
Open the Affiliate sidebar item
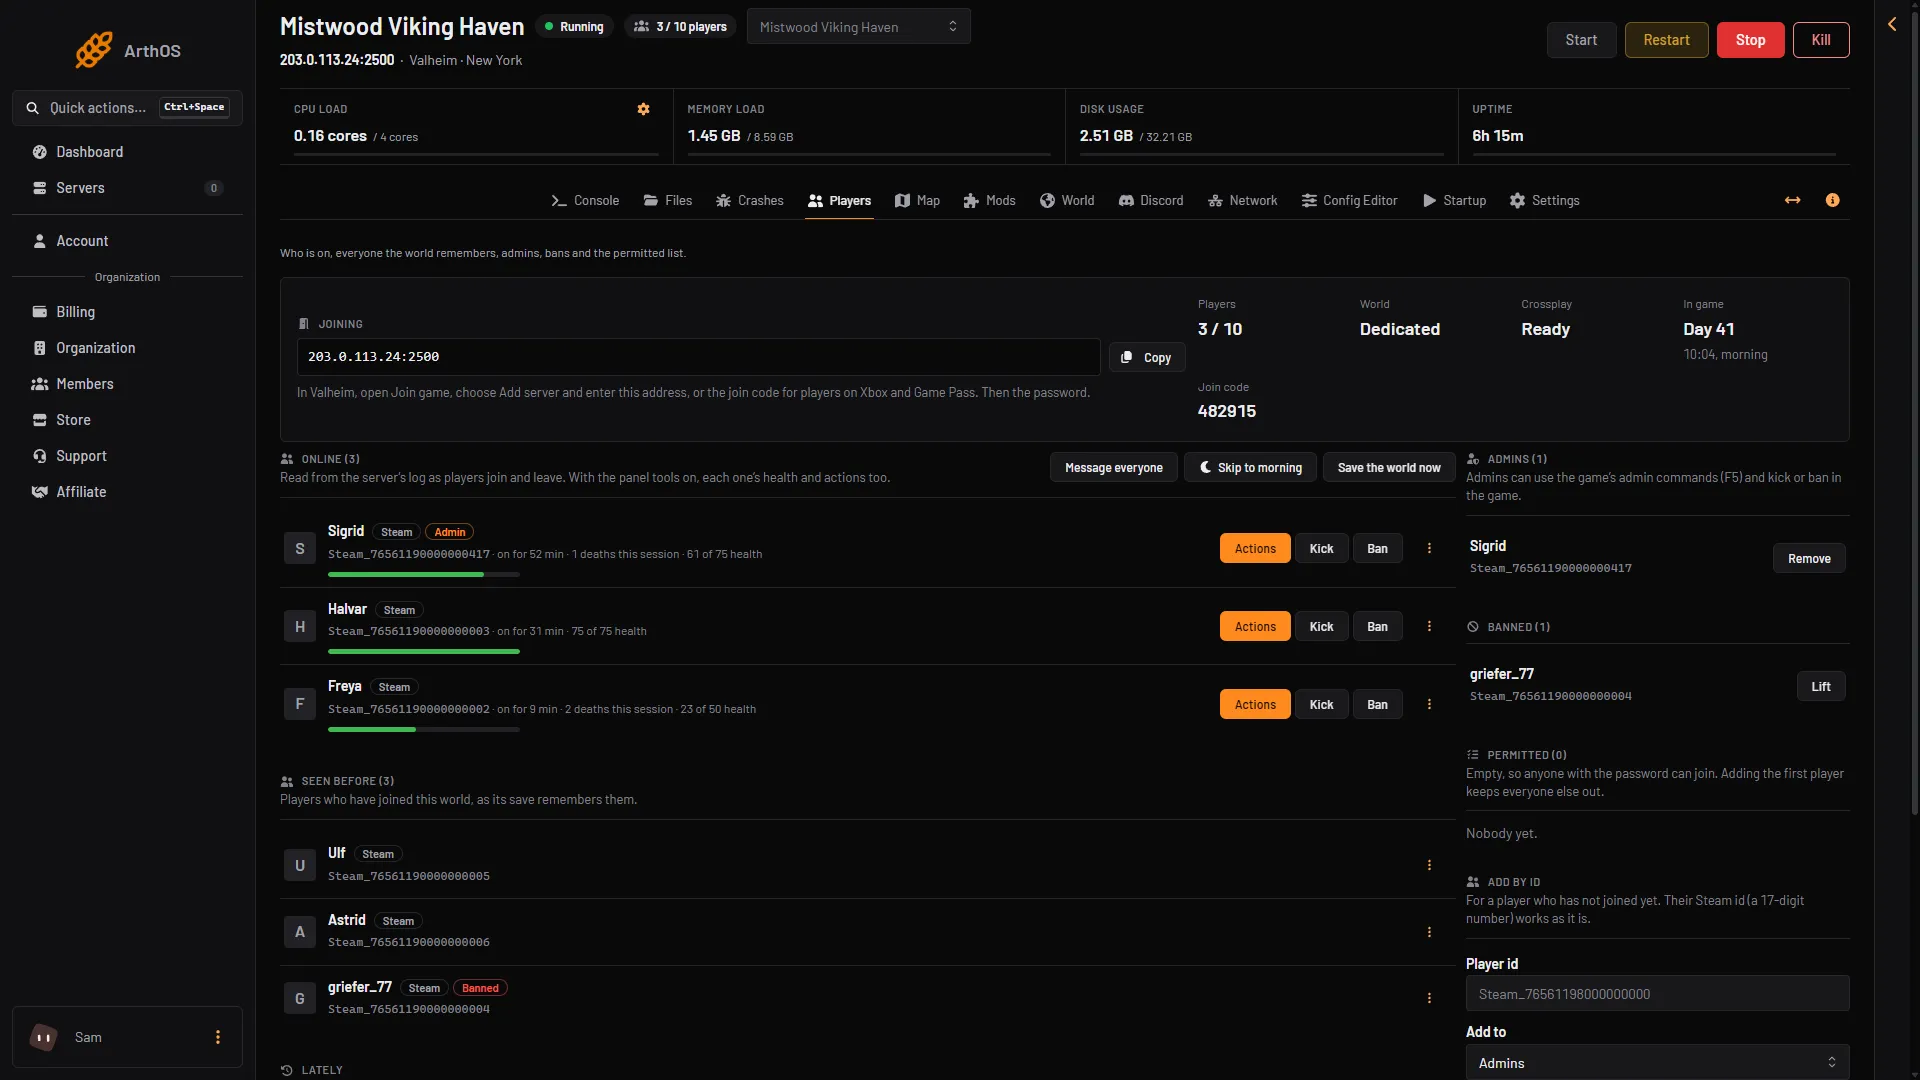tap(127, 492)
